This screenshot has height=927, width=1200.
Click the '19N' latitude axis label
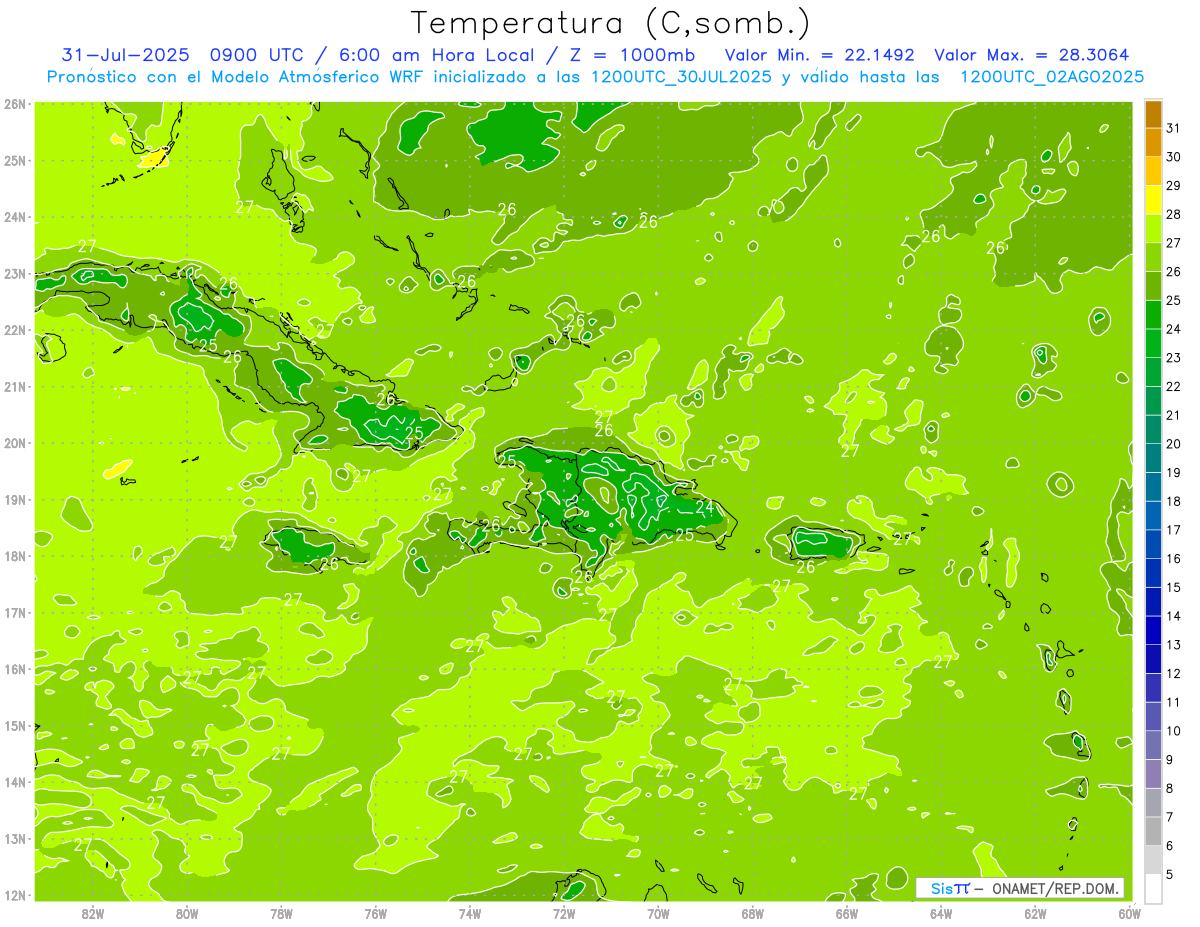(14, 500)
